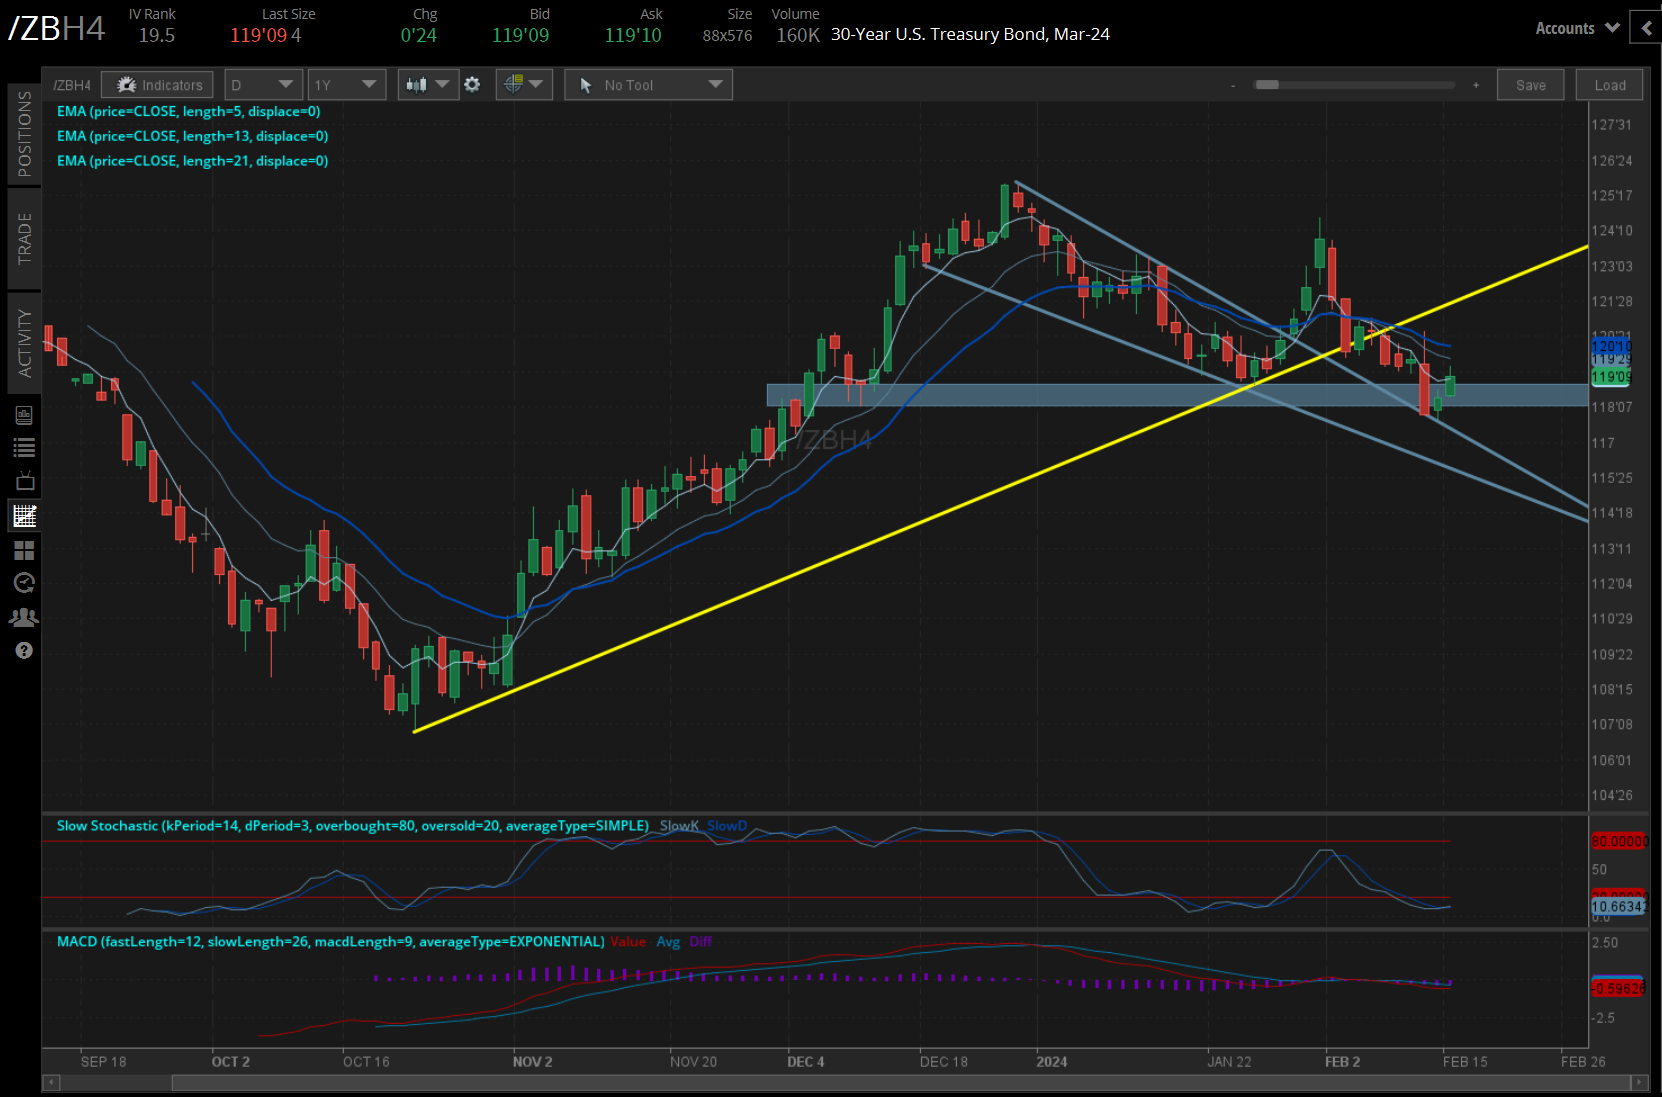Open chart settings gear
Screen dimensions: 1662x1097
[473, 85]
